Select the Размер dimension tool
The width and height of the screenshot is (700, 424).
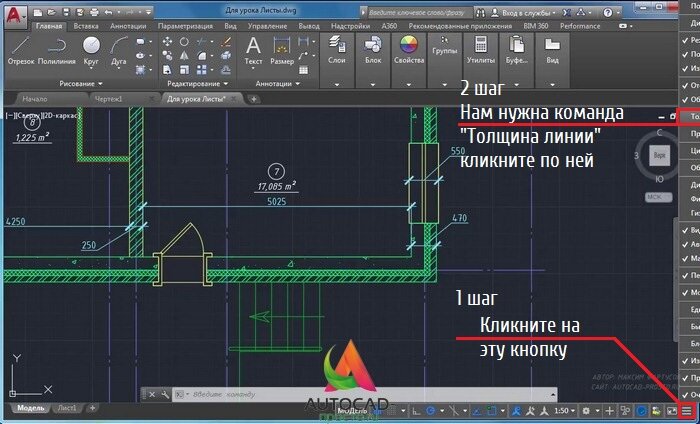click(x=282, y=51)
